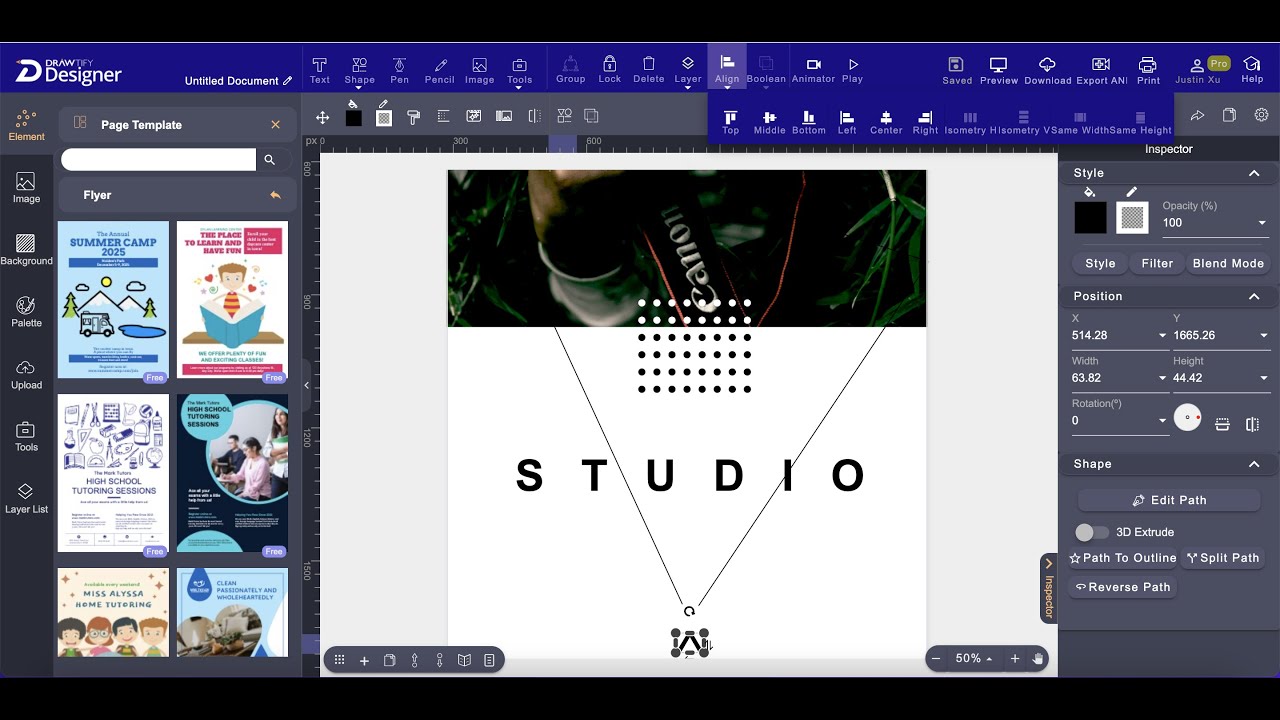Click the stroke color swatch in toolbar
This screenshot has height=720, width=1280.
coord(383,119)
